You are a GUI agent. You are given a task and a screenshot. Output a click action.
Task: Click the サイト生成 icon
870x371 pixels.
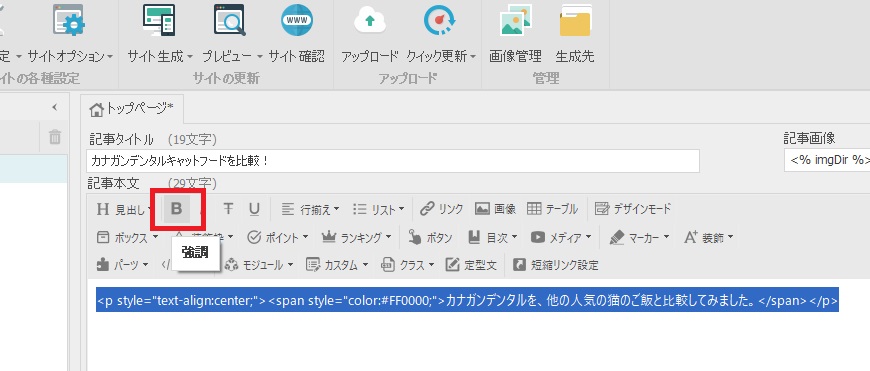pyautogui.click(x=159, y=21)
